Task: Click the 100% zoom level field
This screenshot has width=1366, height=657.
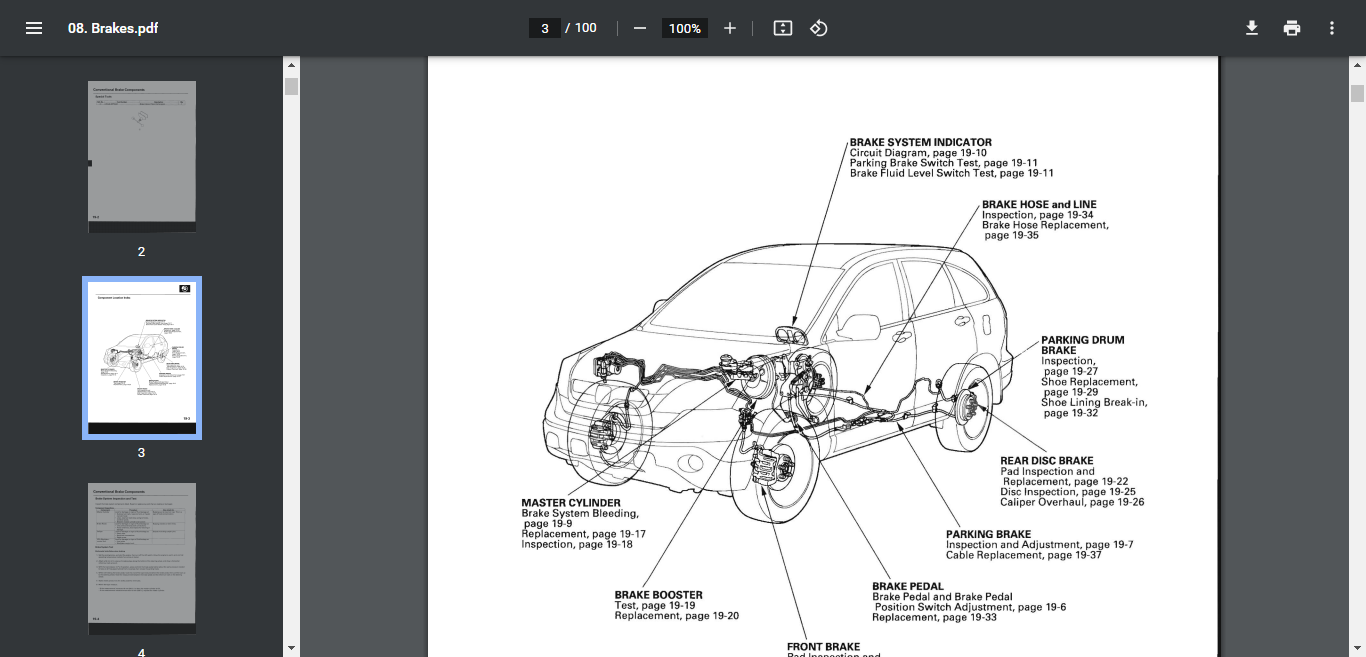Action: [685, 28]
